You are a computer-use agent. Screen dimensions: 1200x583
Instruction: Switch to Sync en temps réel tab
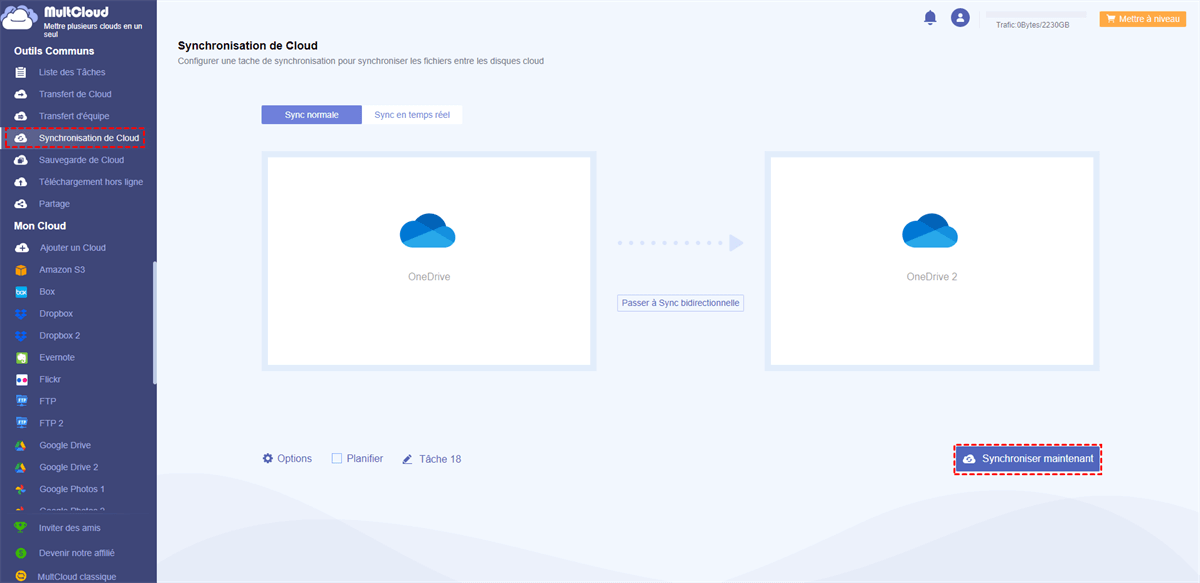[412, 115]
